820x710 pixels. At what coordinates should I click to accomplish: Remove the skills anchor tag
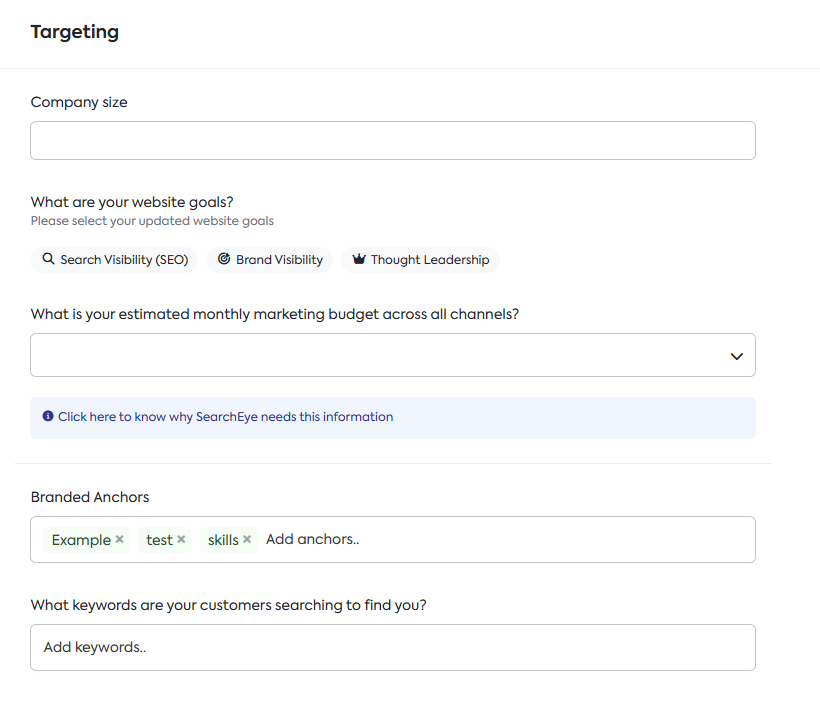(x=247, y=539)
